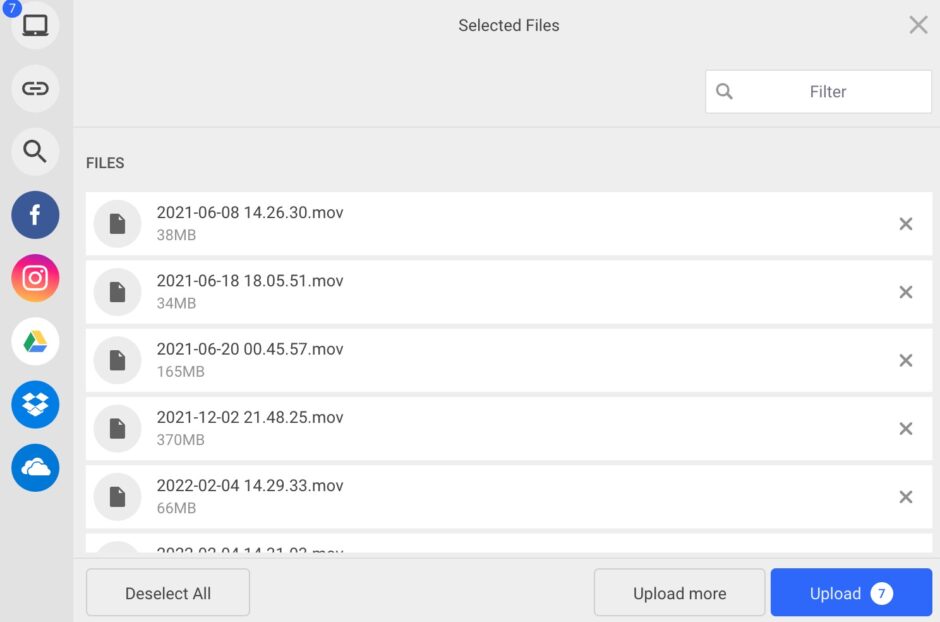This screenshot has height=622, width=940.
Task: Remove 2021-06-18 18.05.51.mov from selection
Action: pos(905,292)
